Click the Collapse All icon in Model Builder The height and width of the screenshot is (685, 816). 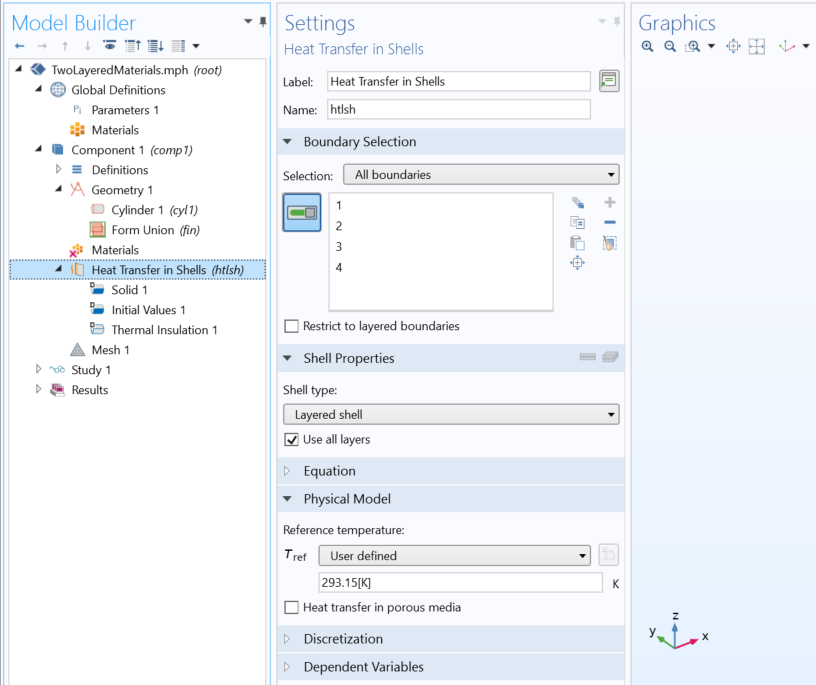coord(132,46)
